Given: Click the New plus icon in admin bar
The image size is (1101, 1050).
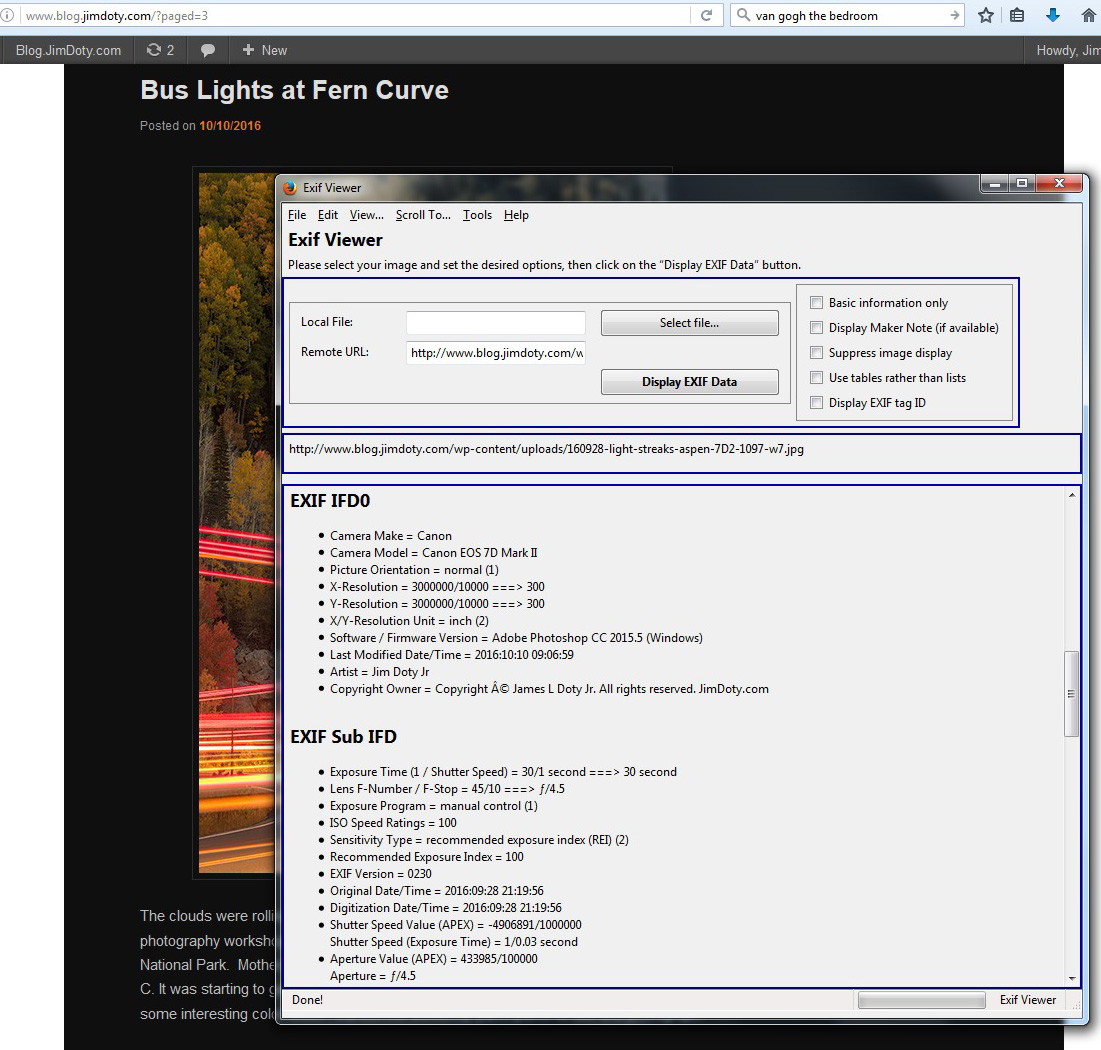Looking at the screenshot, I should (248, 50).
